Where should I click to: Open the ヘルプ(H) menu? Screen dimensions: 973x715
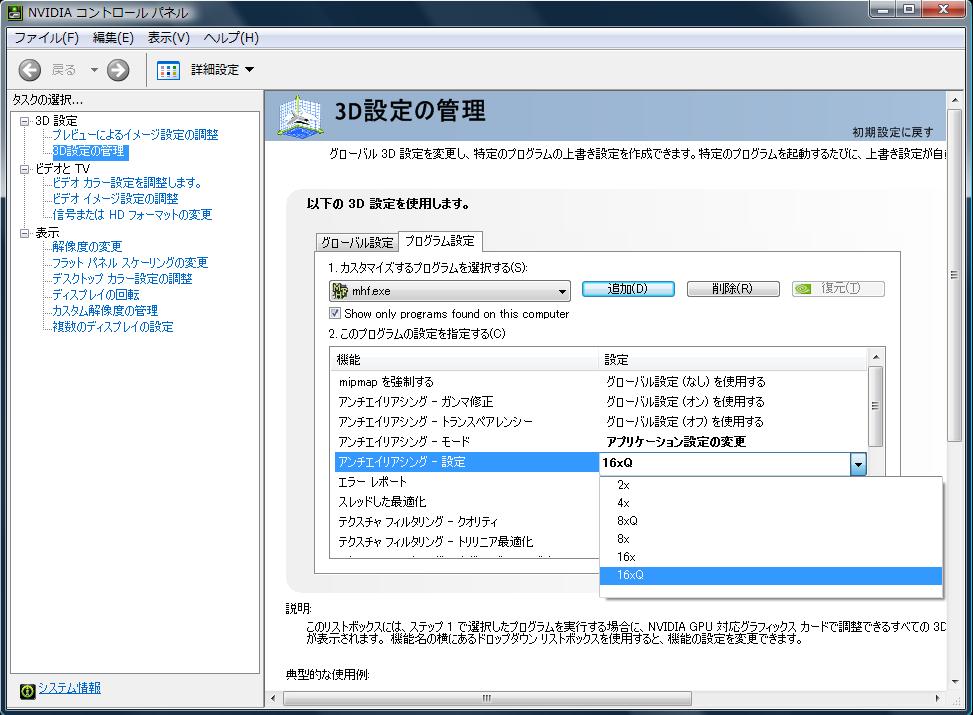pyautogui.click(x=231, y=38)
